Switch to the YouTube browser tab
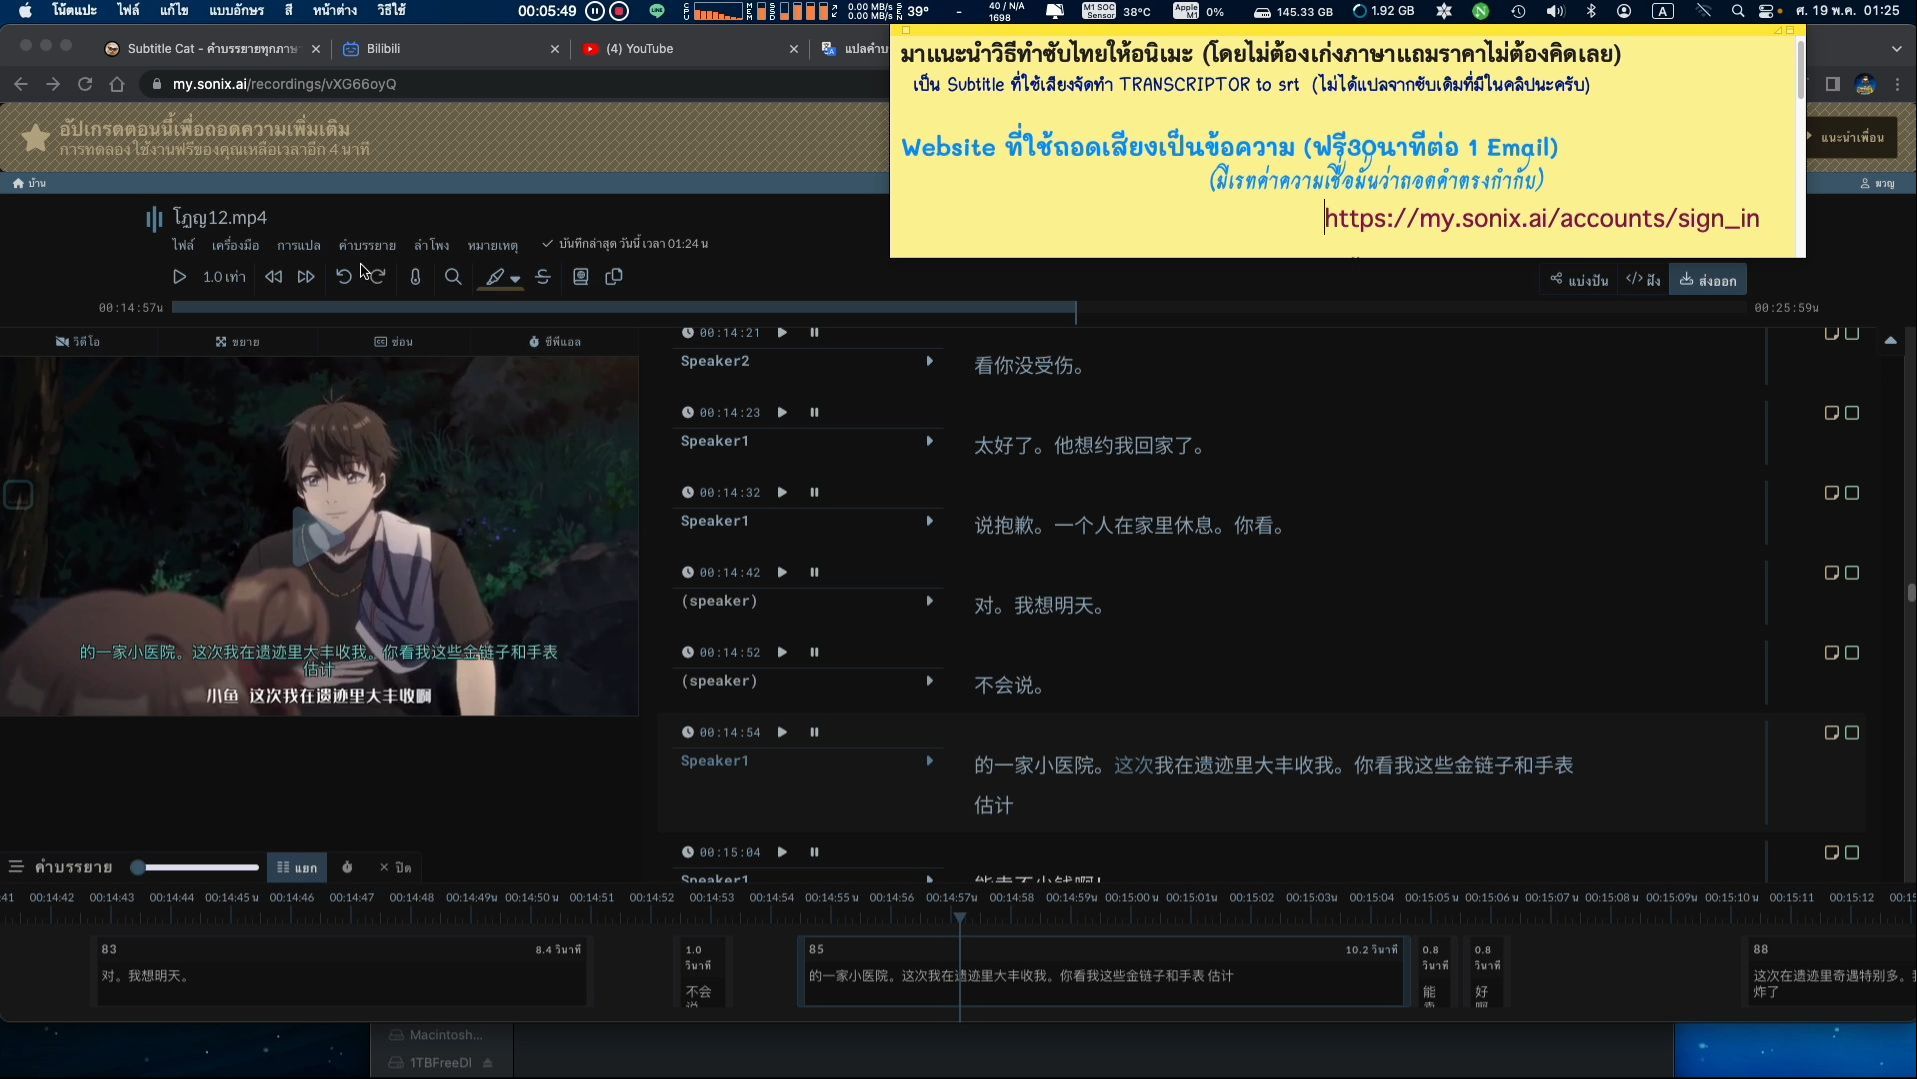Viewport: 1917px width, 1079px height. (x=690, y=48)
